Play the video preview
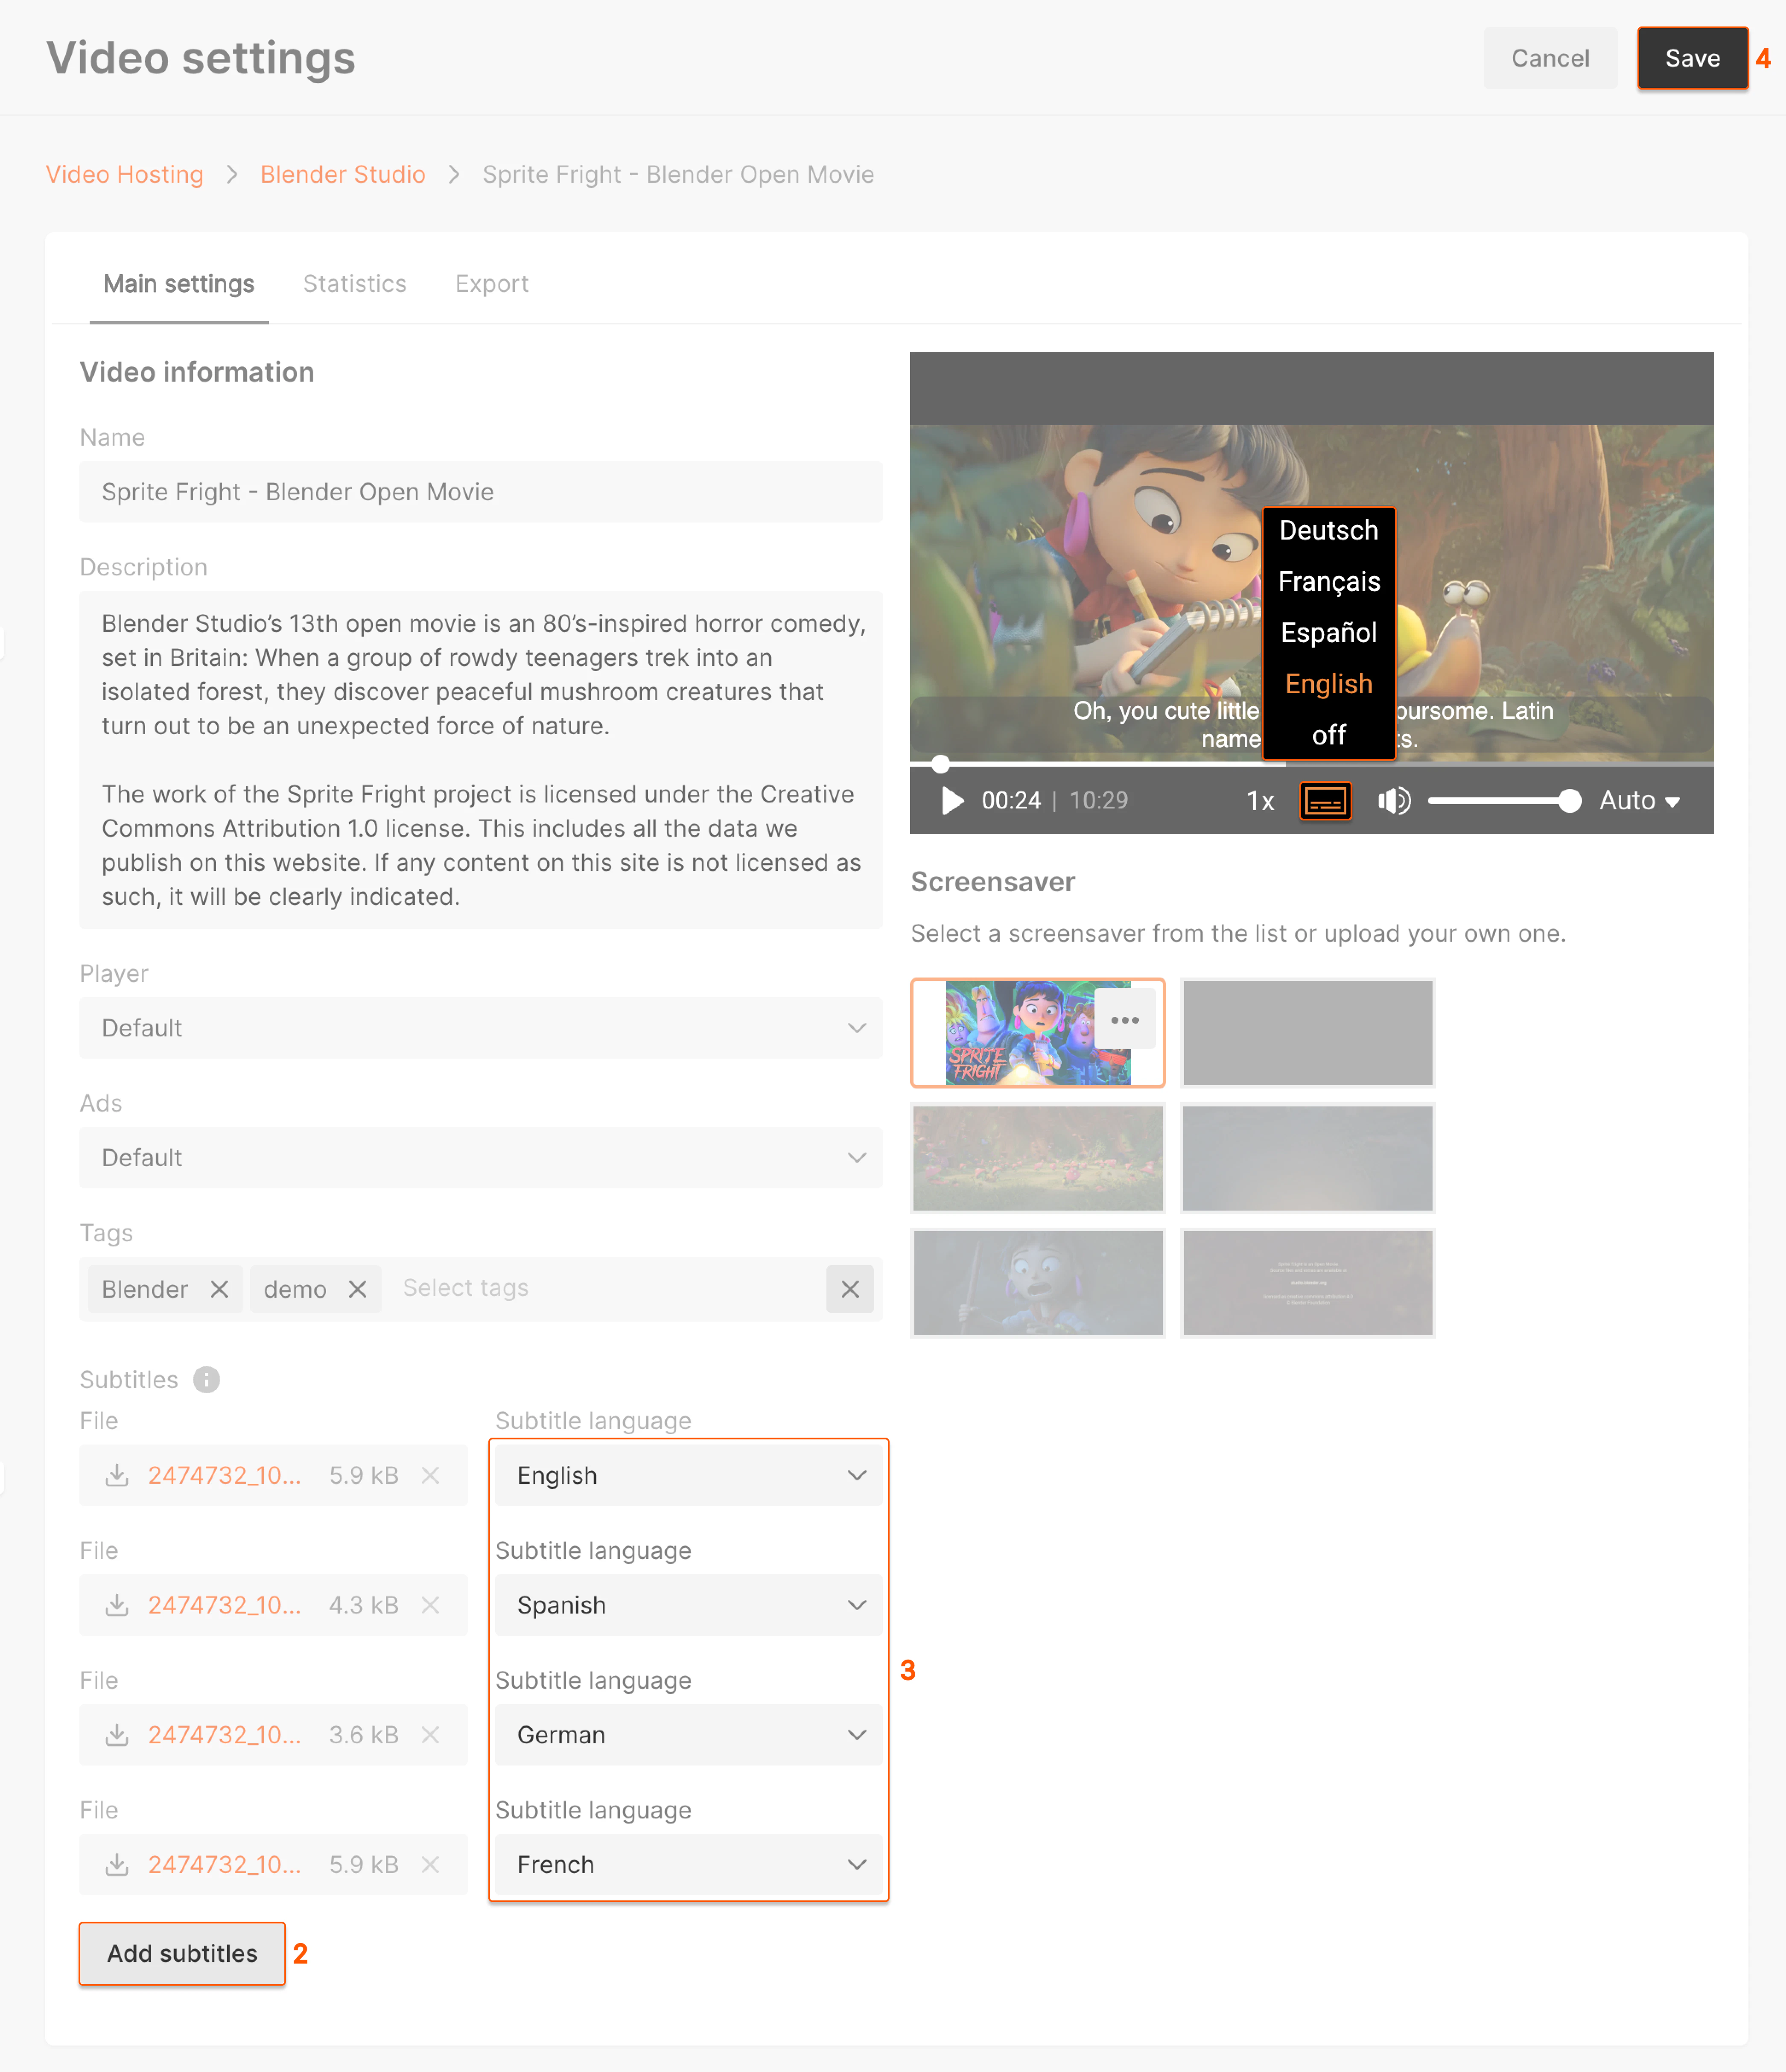Image resolution: width=1786 pixels, height=2072 pixels. click(x=951, y=800)
